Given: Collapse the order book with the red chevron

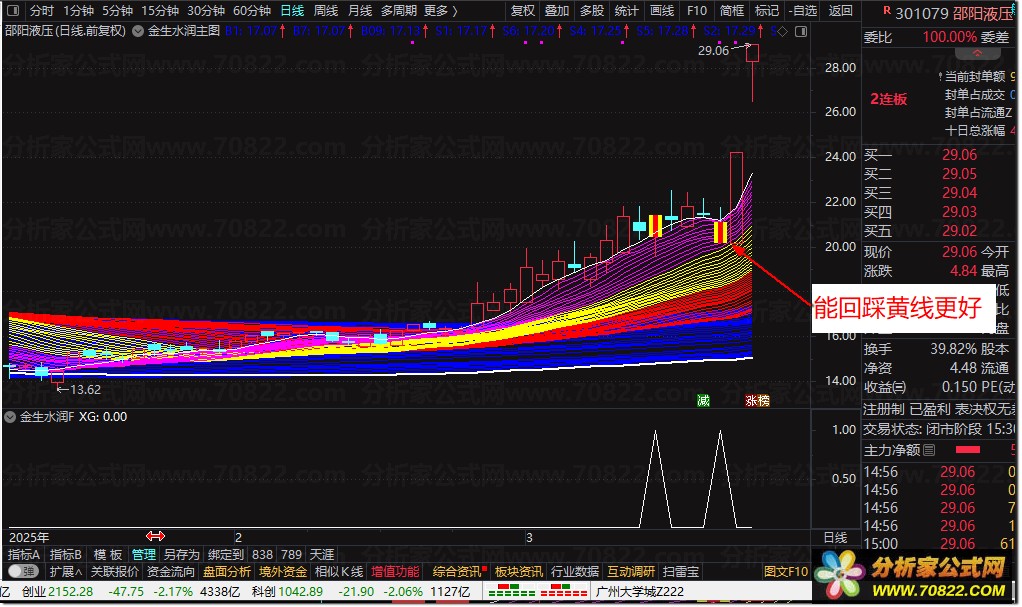Looking at the screenshot, I should pyautogui.click(x=976, y=53).
